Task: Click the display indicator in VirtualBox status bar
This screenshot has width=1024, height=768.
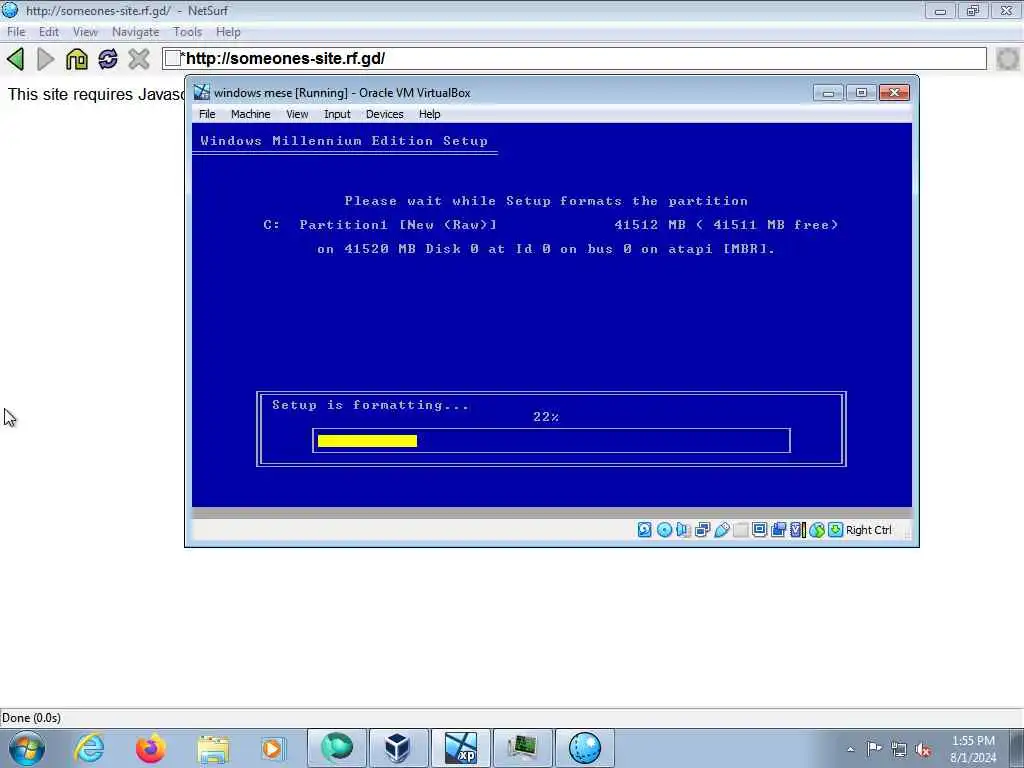Action: pos(759,530)
